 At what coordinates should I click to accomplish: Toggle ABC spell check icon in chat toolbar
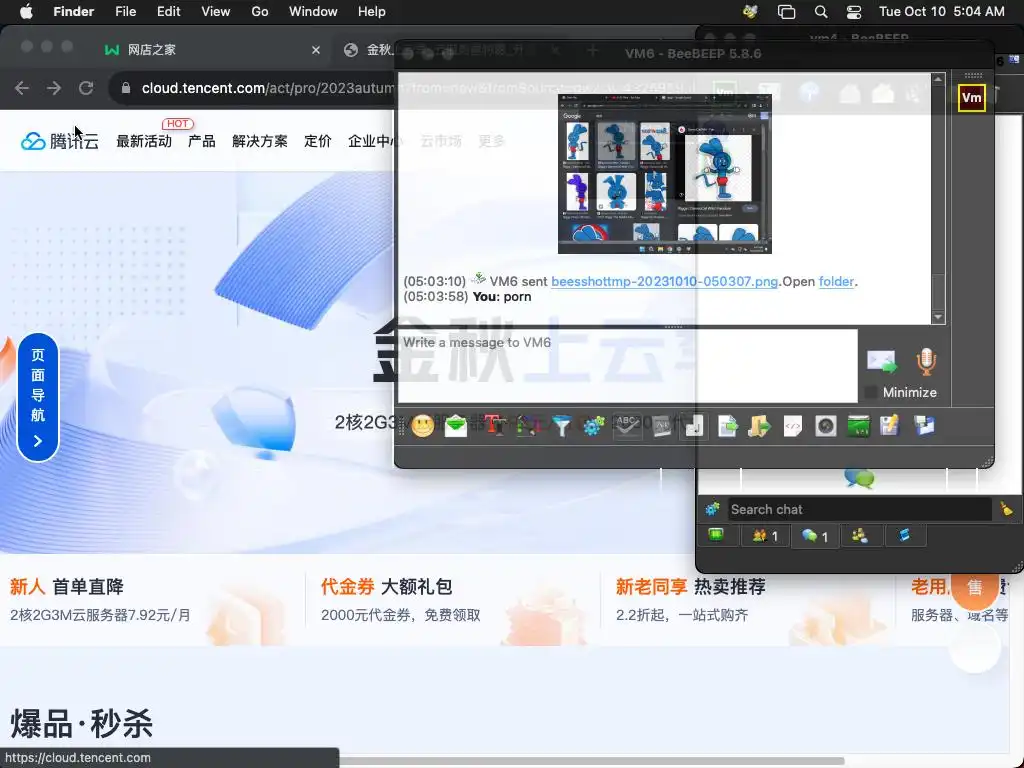(627, 426)
